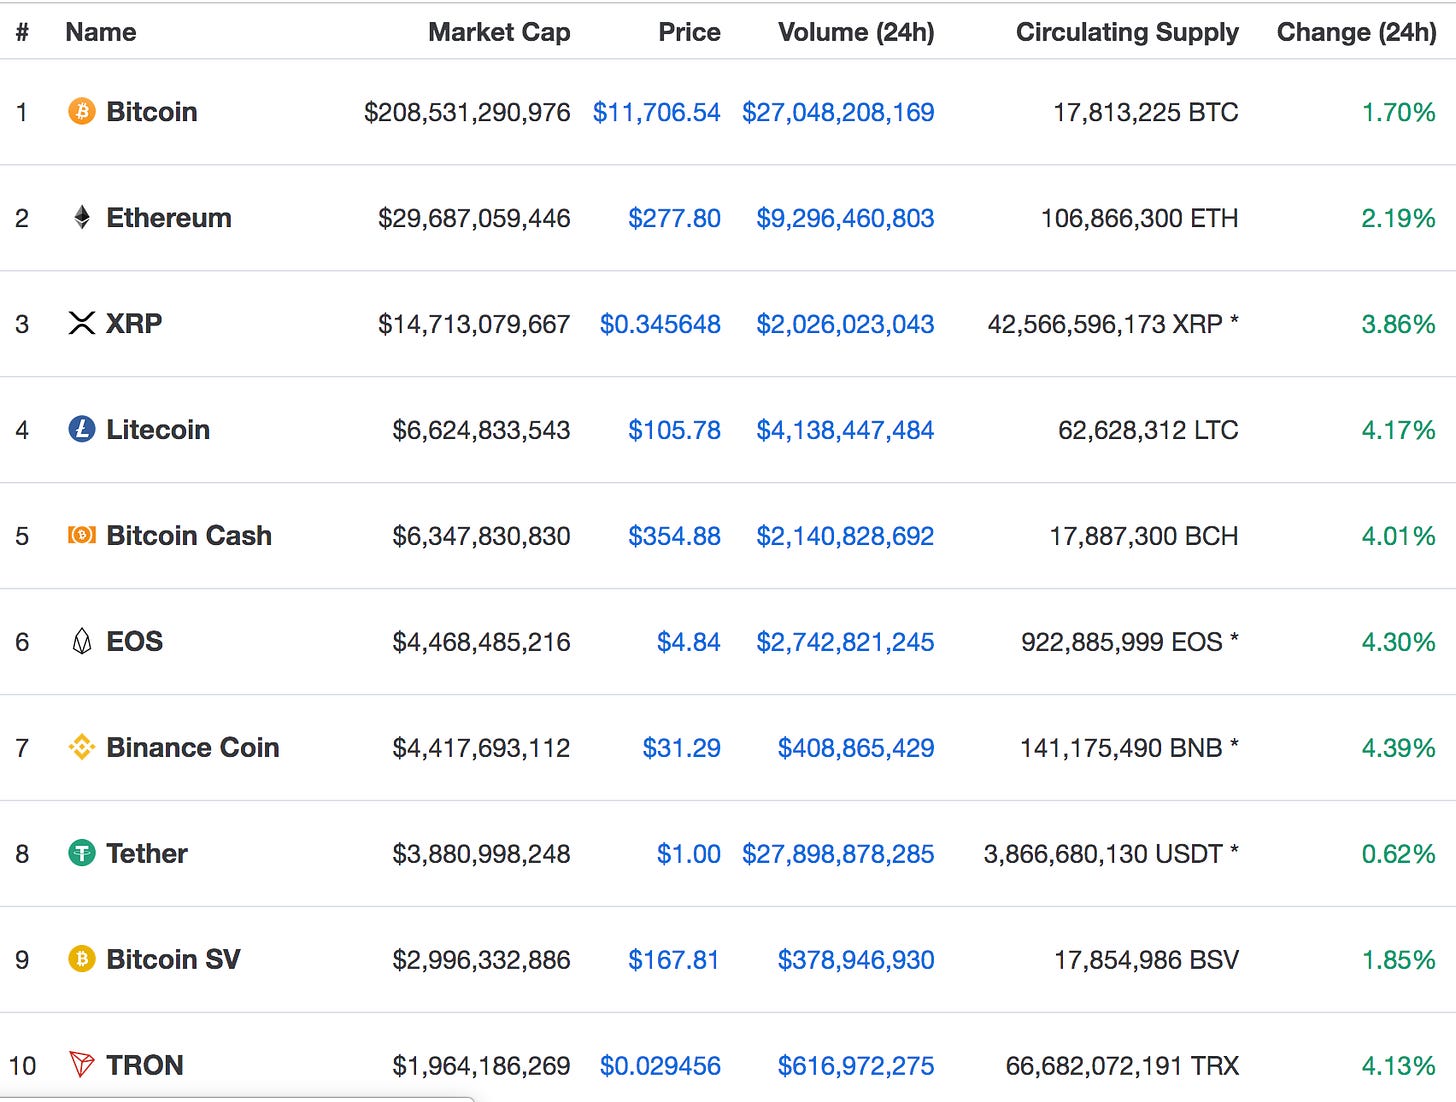Image resolution: width=1456 pixels, height=1102 pixels.
Task: Select Binance Coin 24h change 4.39%
Action: pos(1399,748)
